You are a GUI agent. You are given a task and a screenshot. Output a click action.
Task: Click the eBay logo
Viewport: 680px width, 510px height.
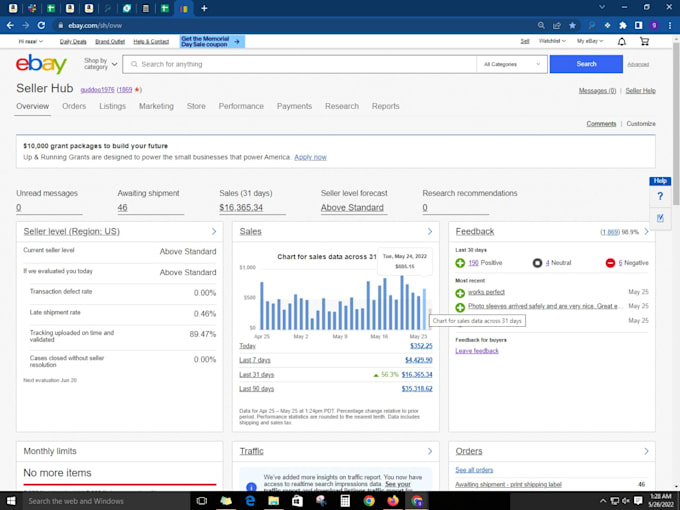[x=41, y=64]
